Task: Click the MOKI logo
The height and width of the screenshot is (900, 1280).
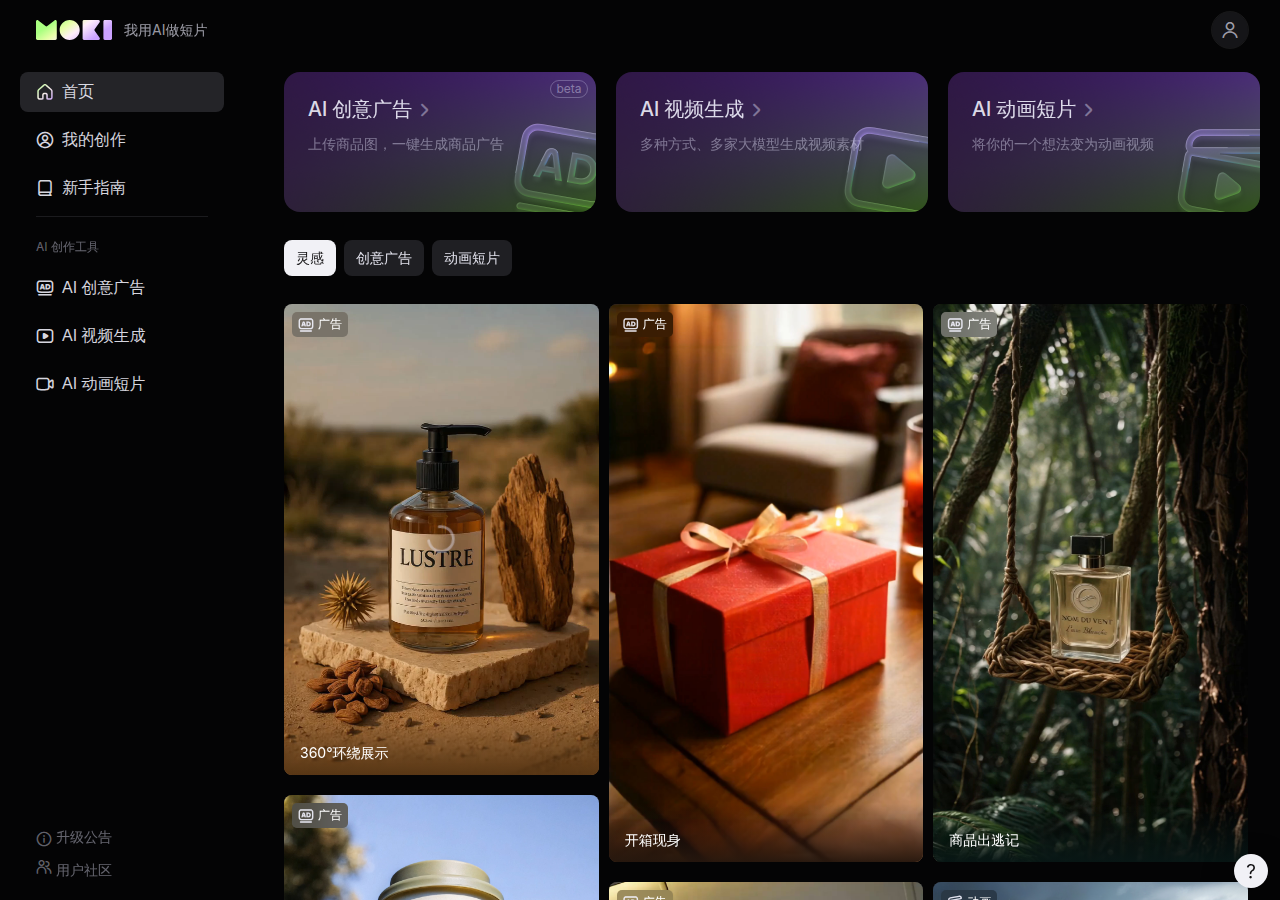Action: pos(74,30)
